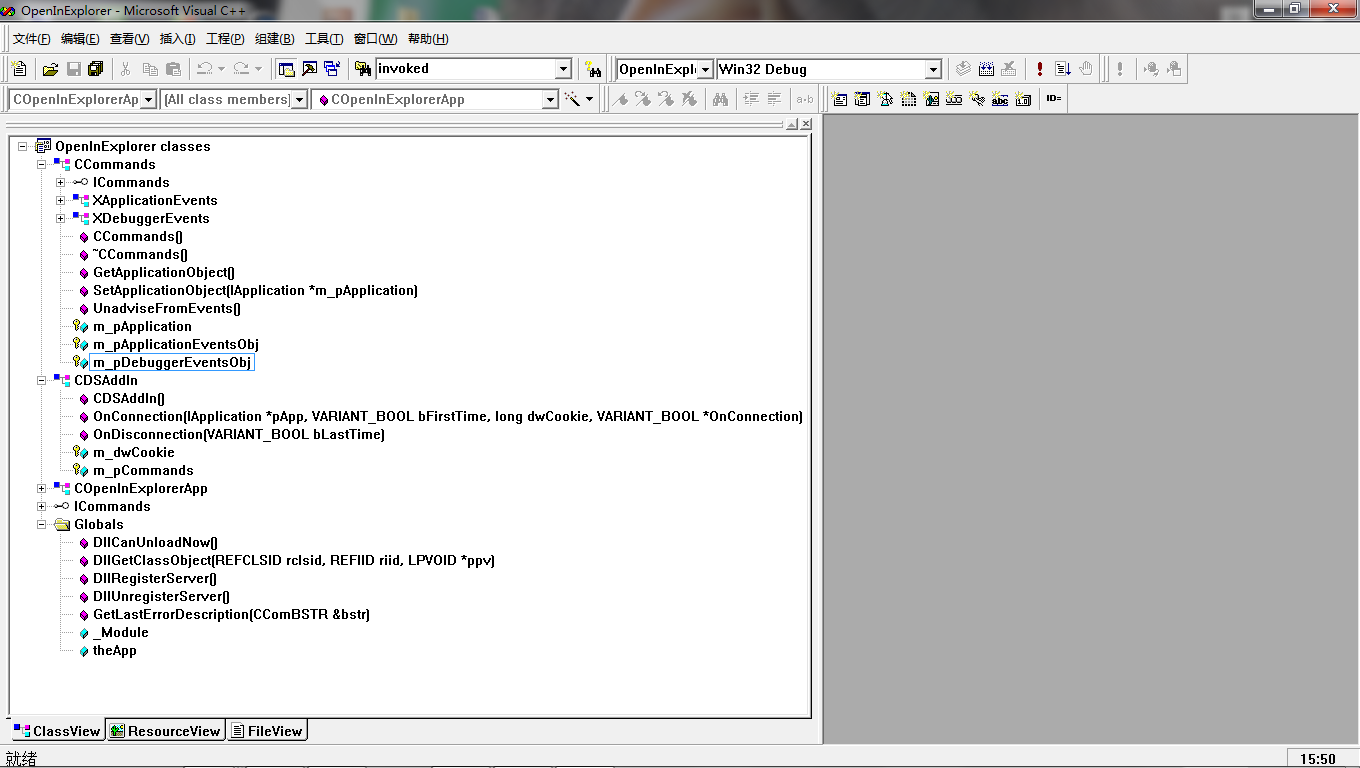This screenshot has height=768, width=1360.
Task: Open the WizardBar Actions dropdown arrow
Action: pos(590,99)
